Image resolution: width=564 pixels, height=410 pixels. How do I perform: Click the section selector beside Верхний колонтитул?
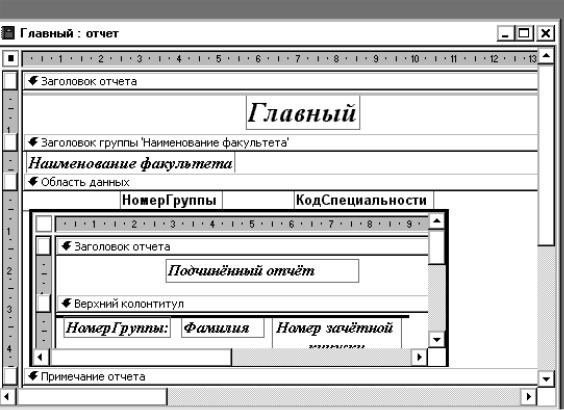pyautogui.click(x=44, y=303)
